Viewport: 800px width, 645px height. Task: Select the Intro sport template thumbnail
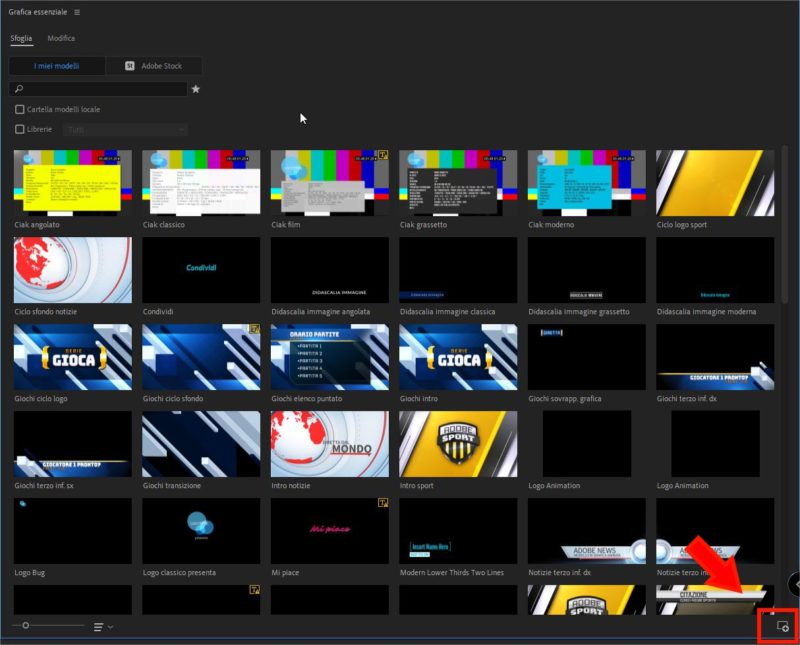[x=457, y=445]
